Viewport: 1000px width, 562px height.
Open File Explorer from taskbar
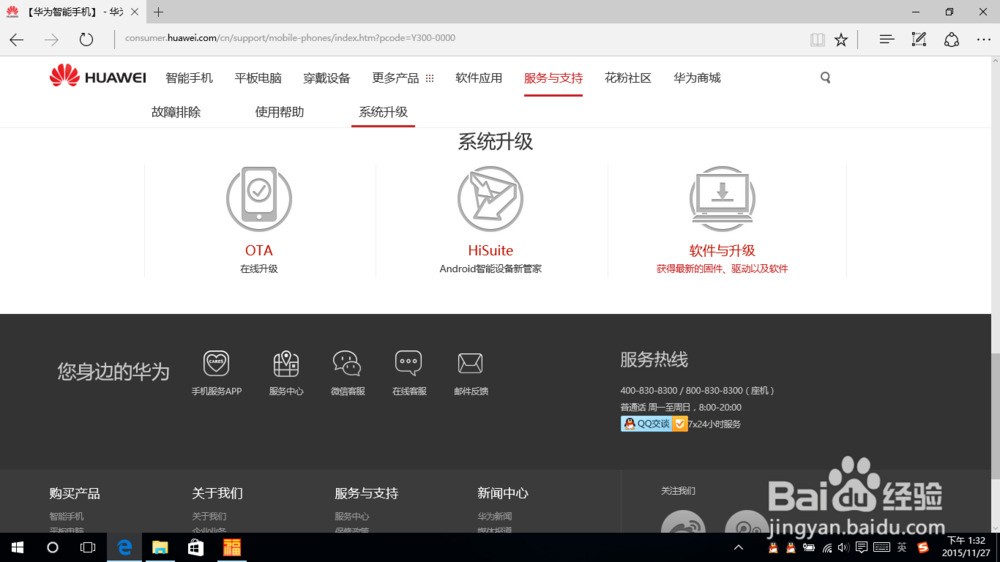pos(159,547)
